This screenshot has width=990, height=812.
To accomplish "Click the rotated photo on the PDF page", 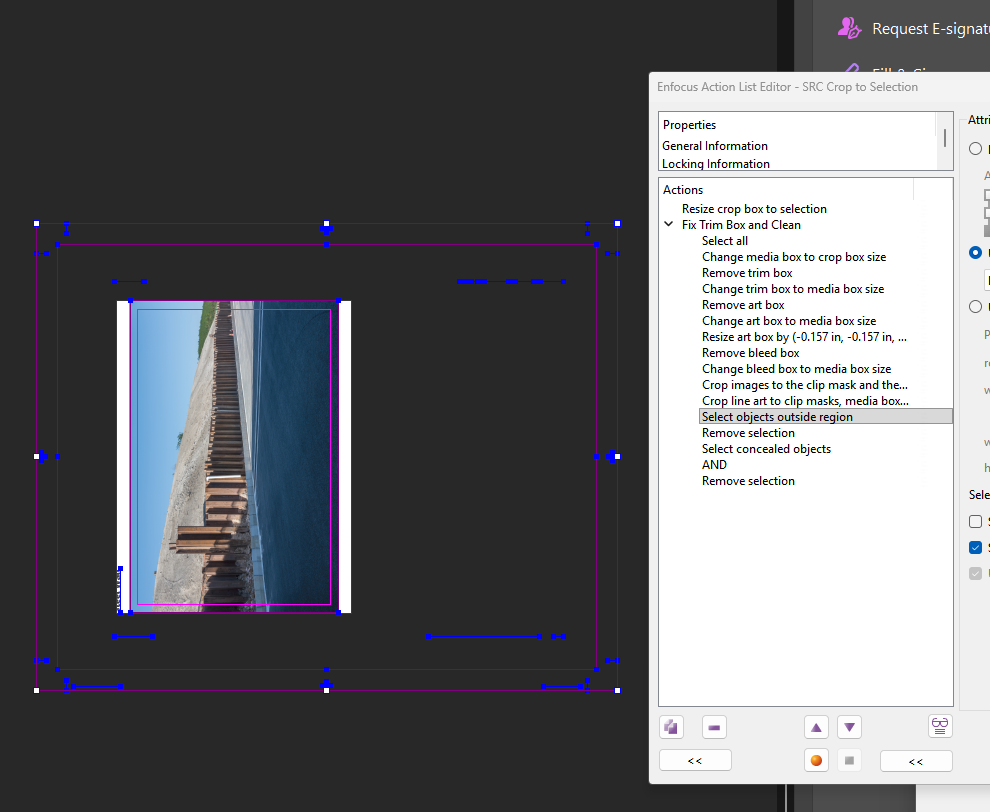I will tap(234, 457).
